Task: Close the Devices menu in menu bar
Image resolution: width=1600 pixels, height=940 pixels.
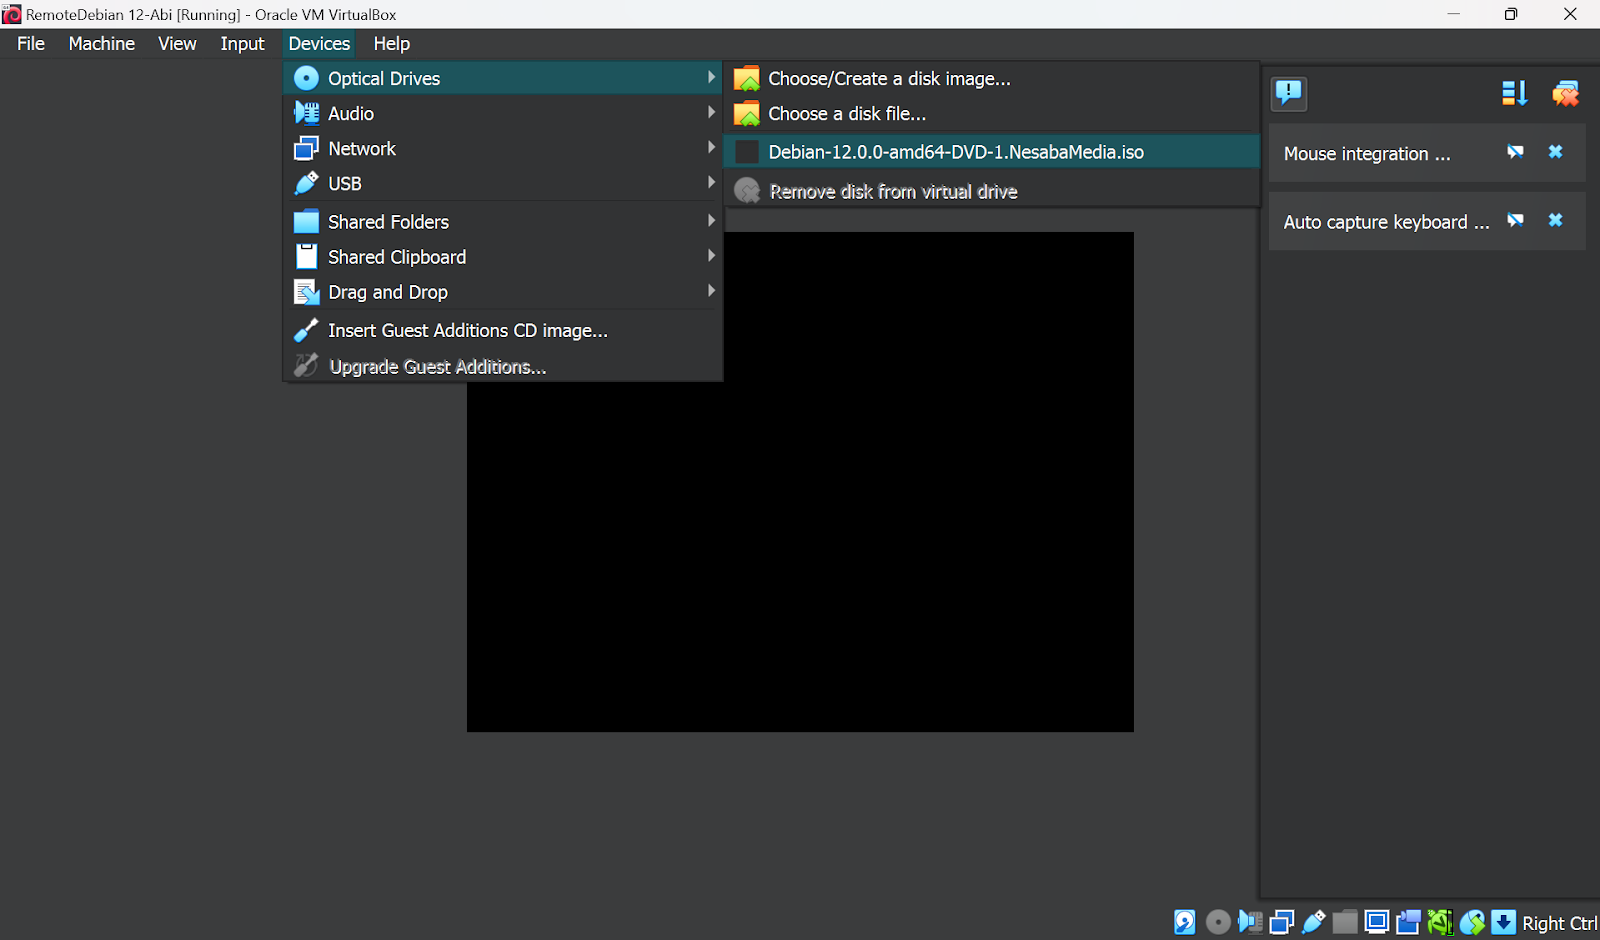Action: 319,43
